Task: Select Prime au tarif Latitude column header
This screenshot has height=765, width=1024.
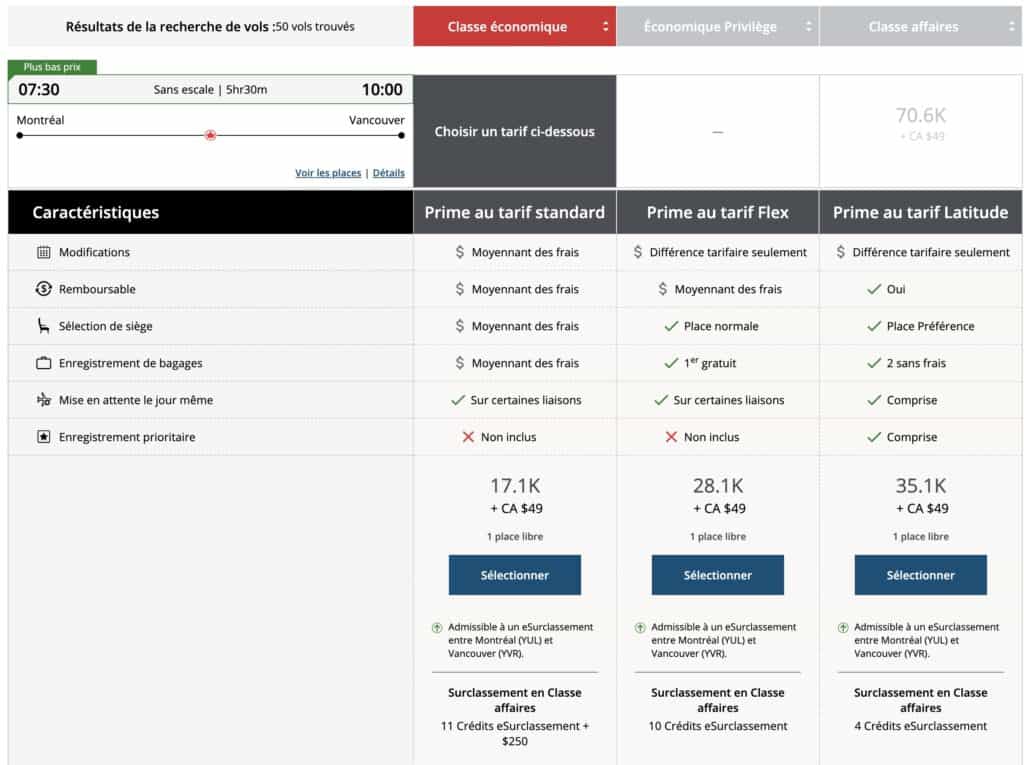Action: 920,212
